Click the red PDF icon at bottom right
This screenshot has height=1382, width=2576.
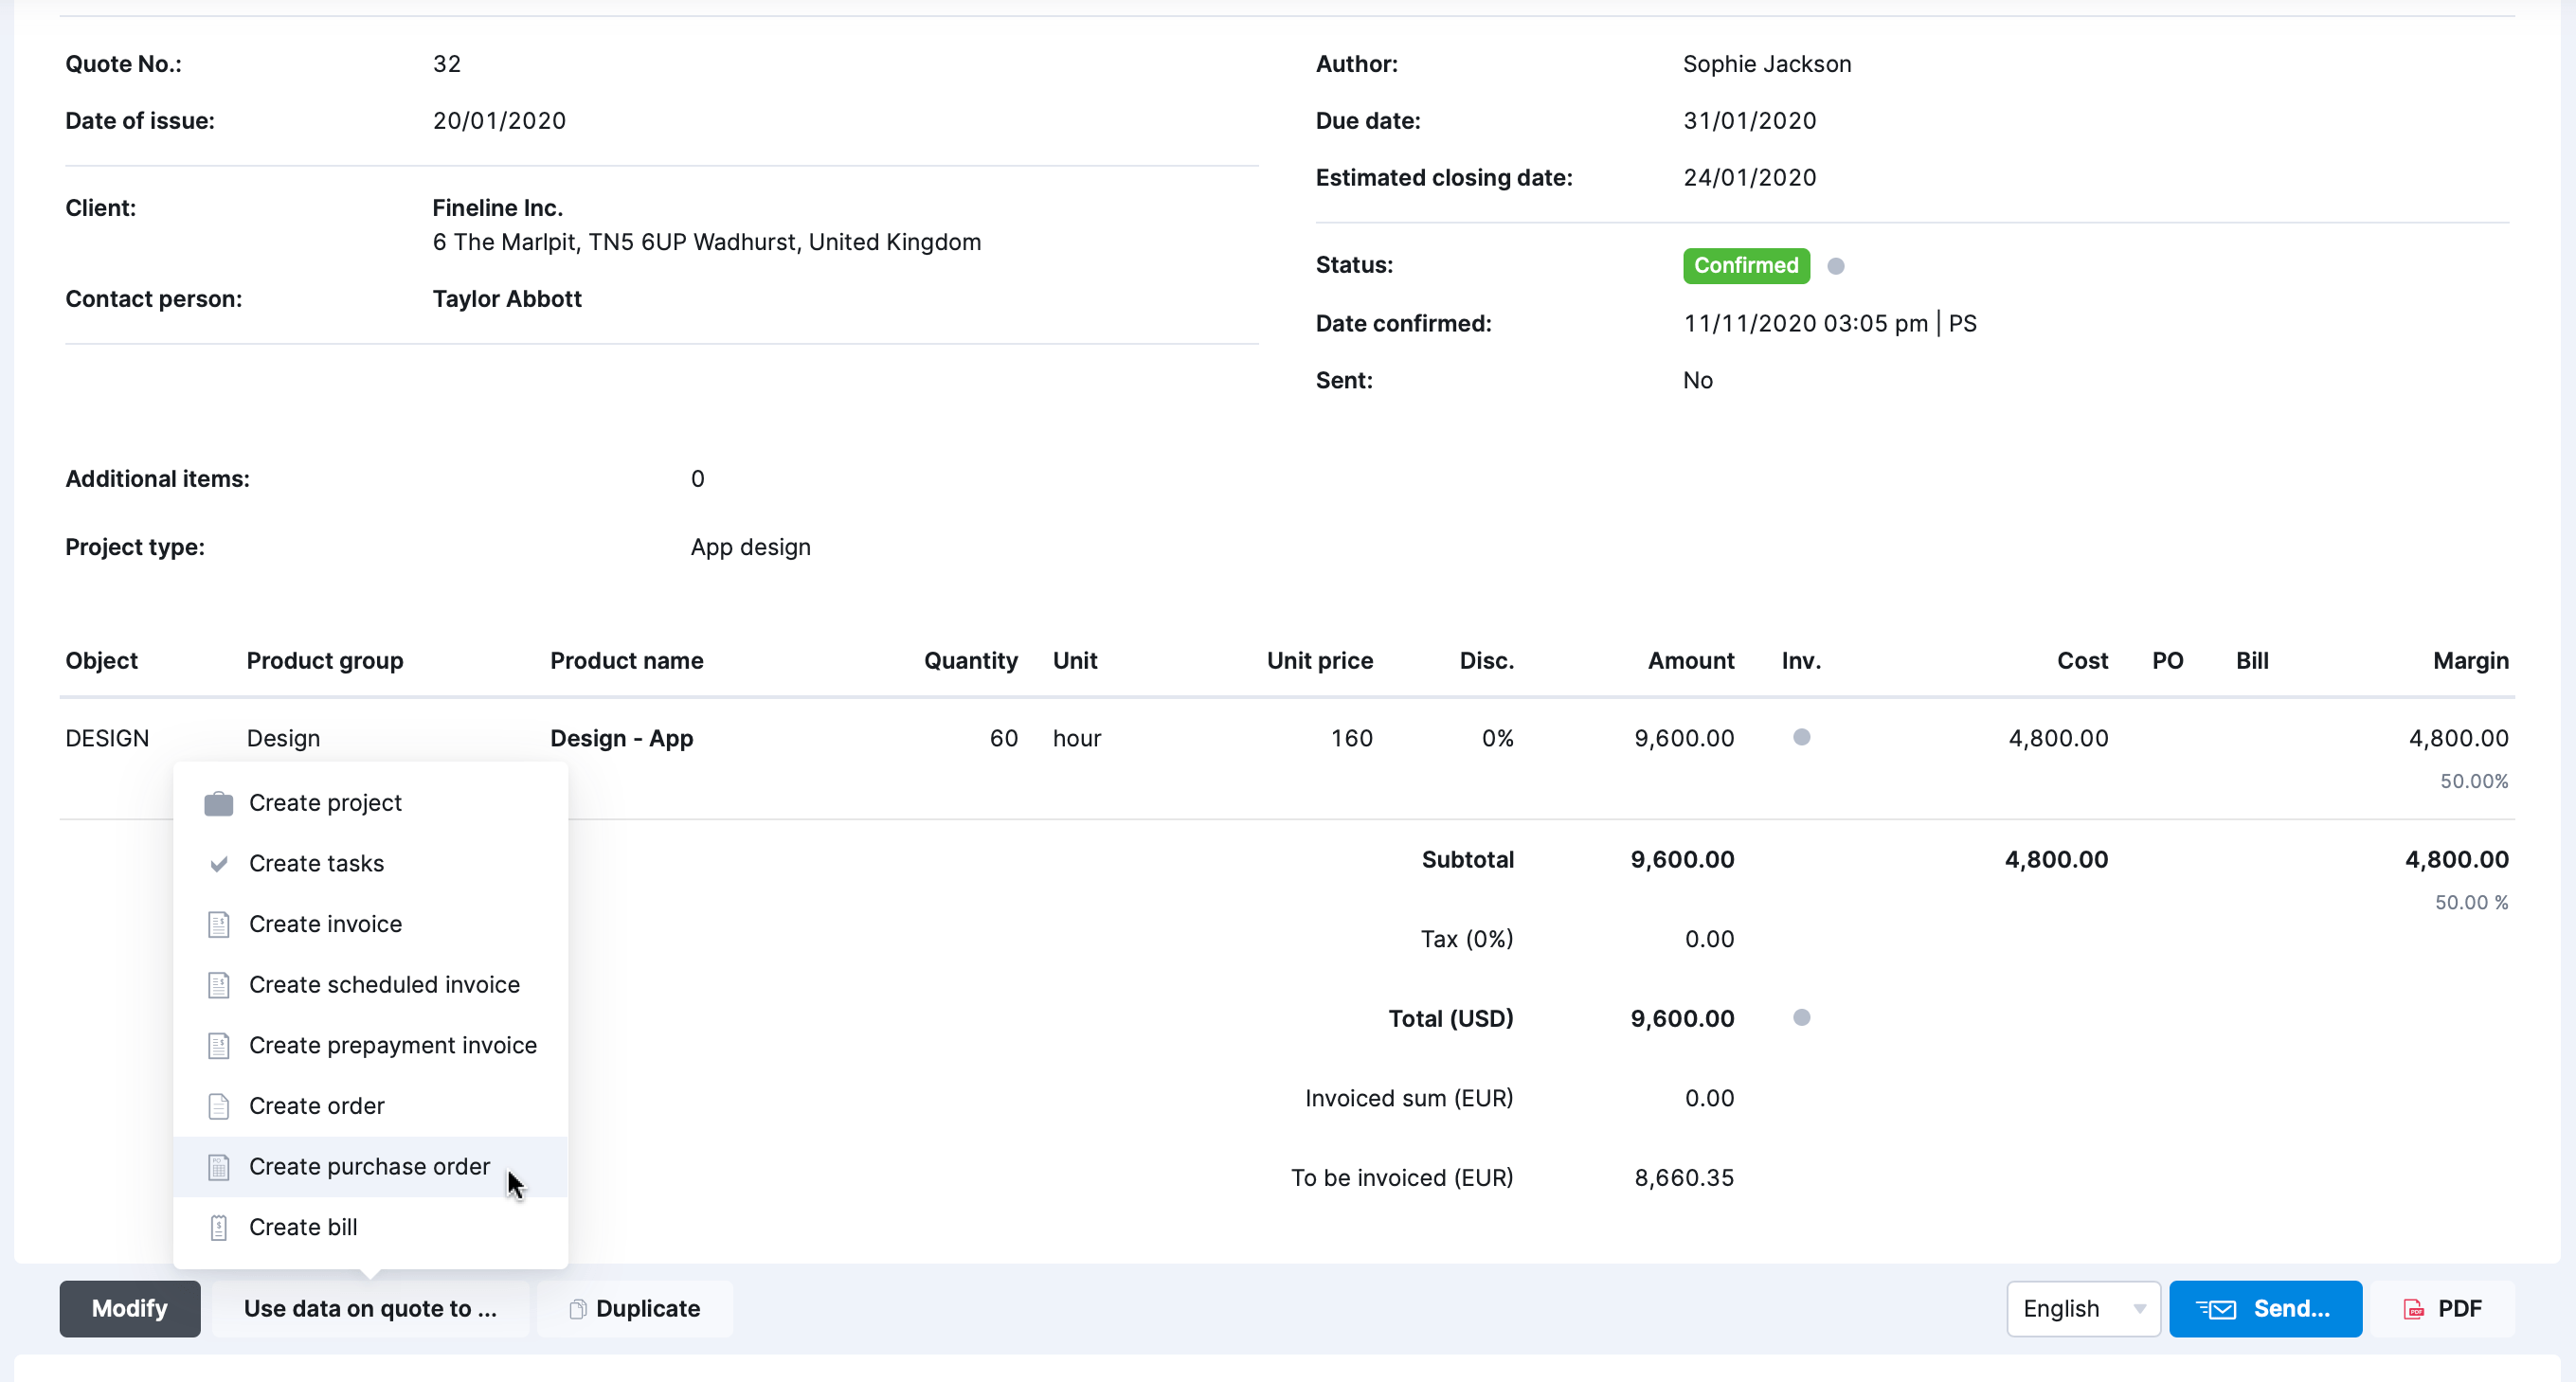click(x=2414, y=1308)
